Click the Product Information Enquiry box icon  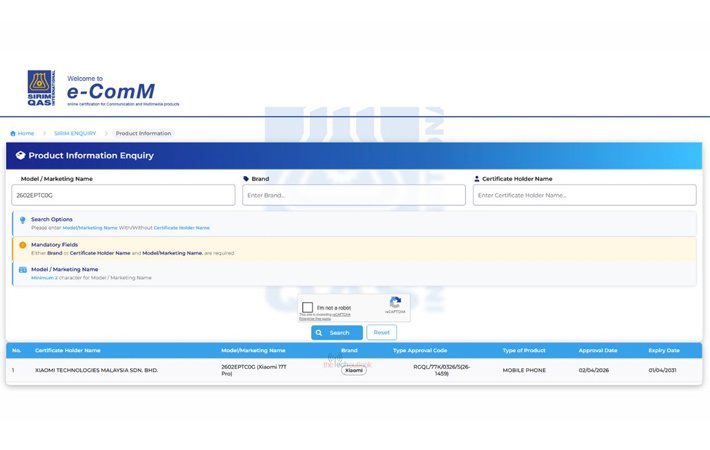click(x=20, y=156)
